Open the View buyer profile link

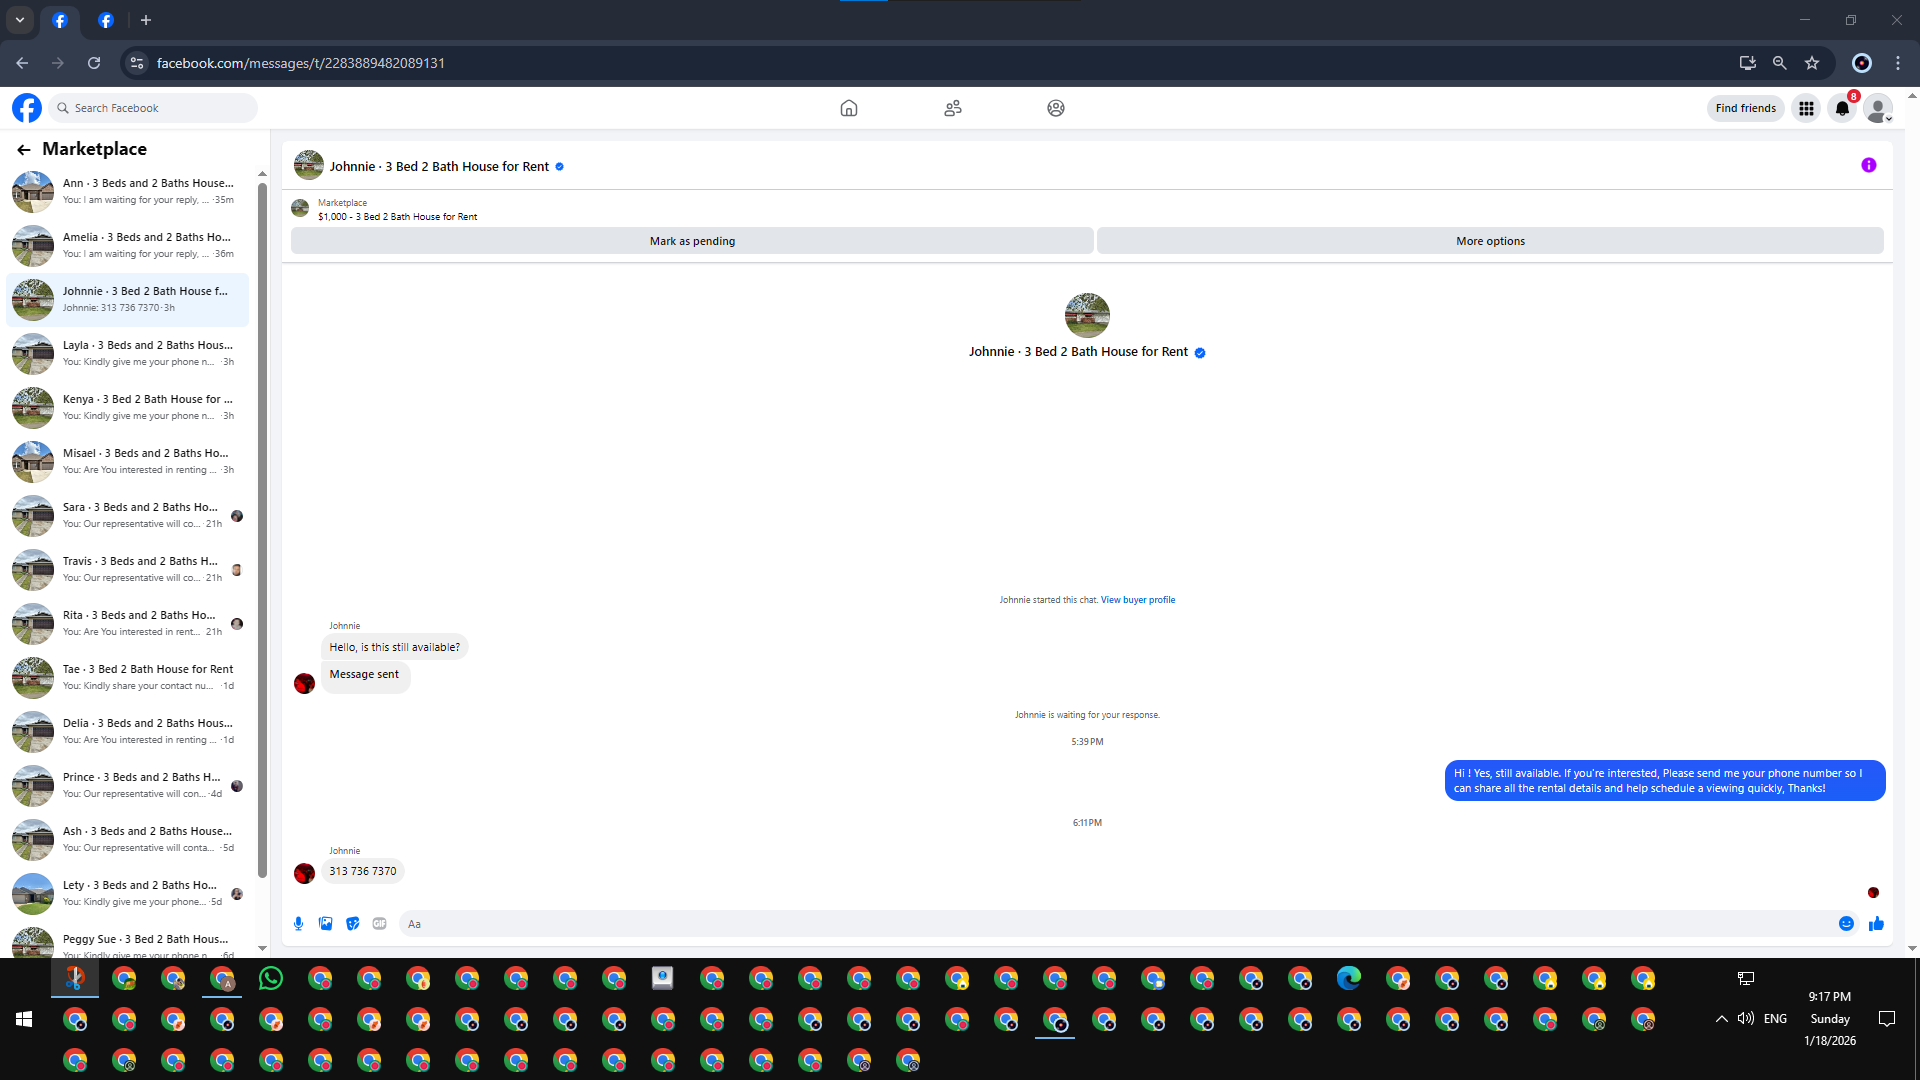point(1138,600)
